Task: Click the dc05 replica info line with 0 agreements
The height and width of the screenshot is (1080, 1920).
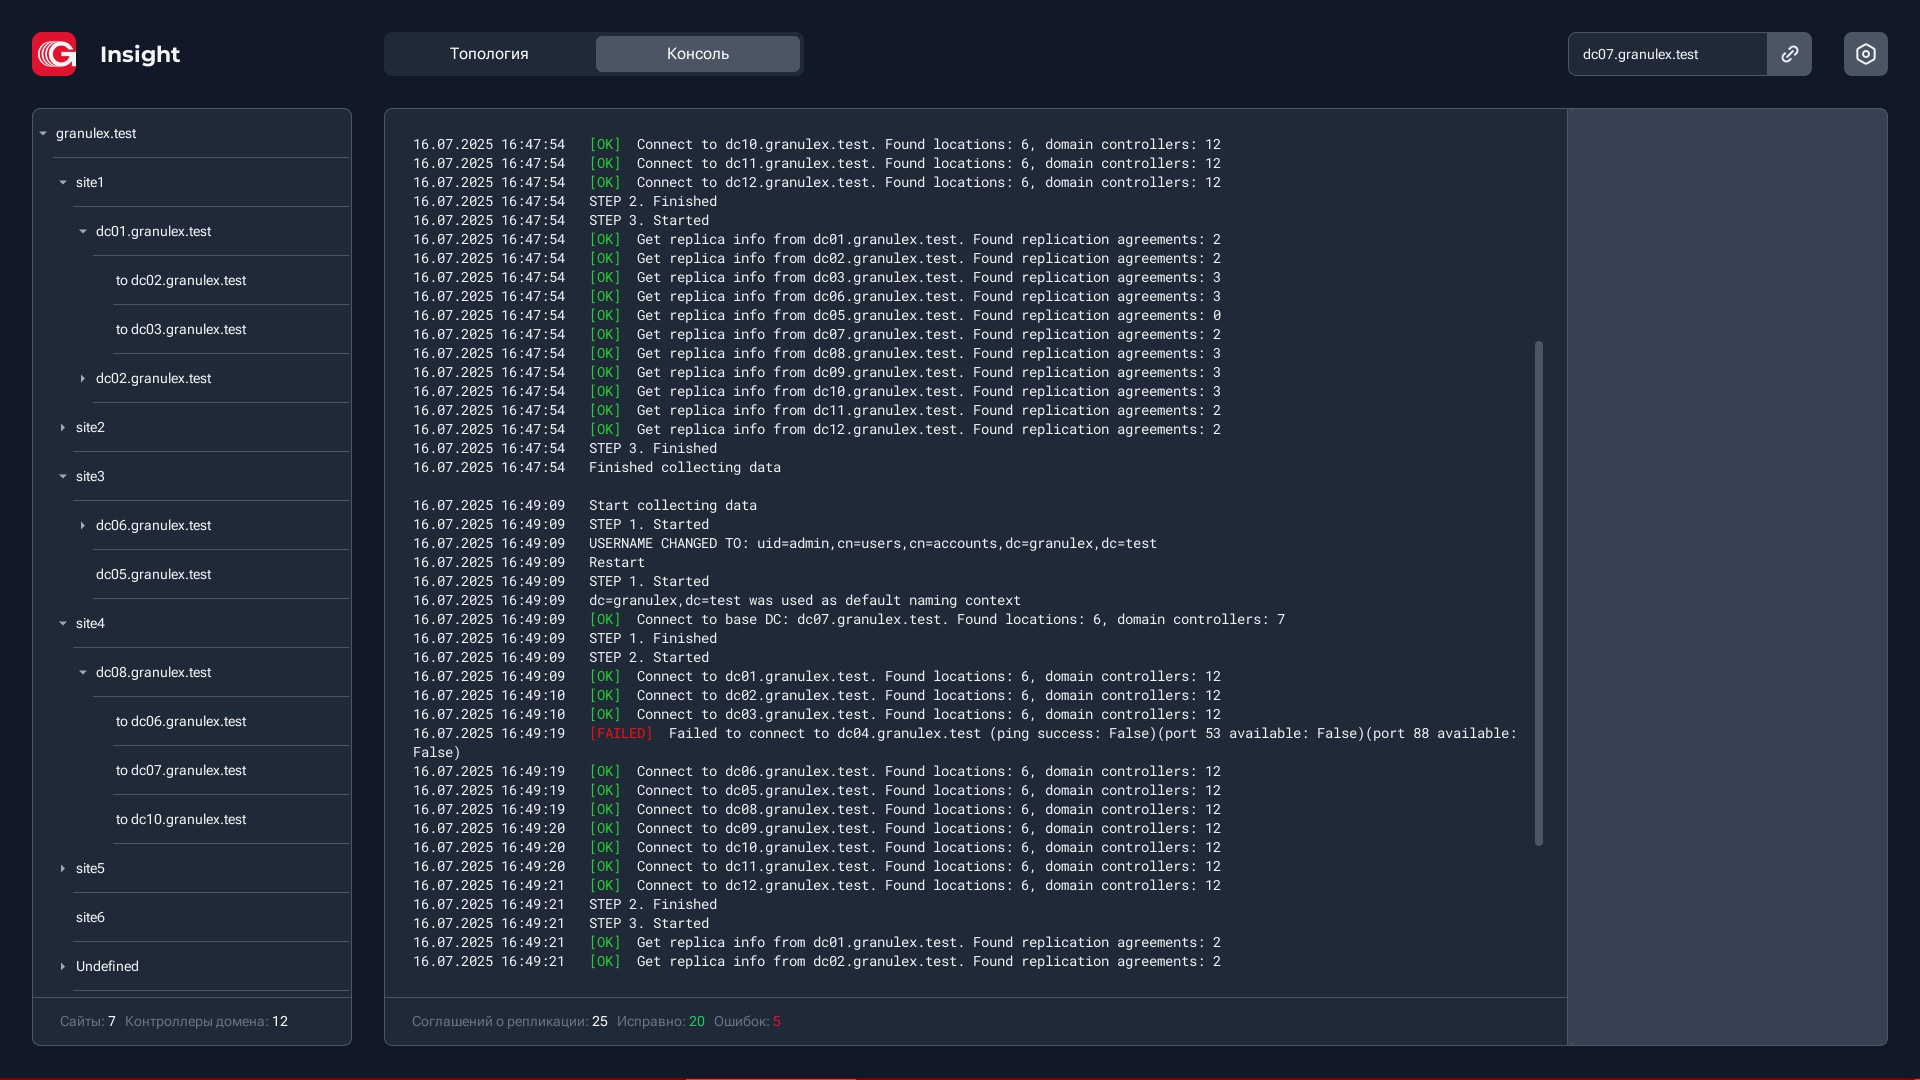Action: click(817, 315)
